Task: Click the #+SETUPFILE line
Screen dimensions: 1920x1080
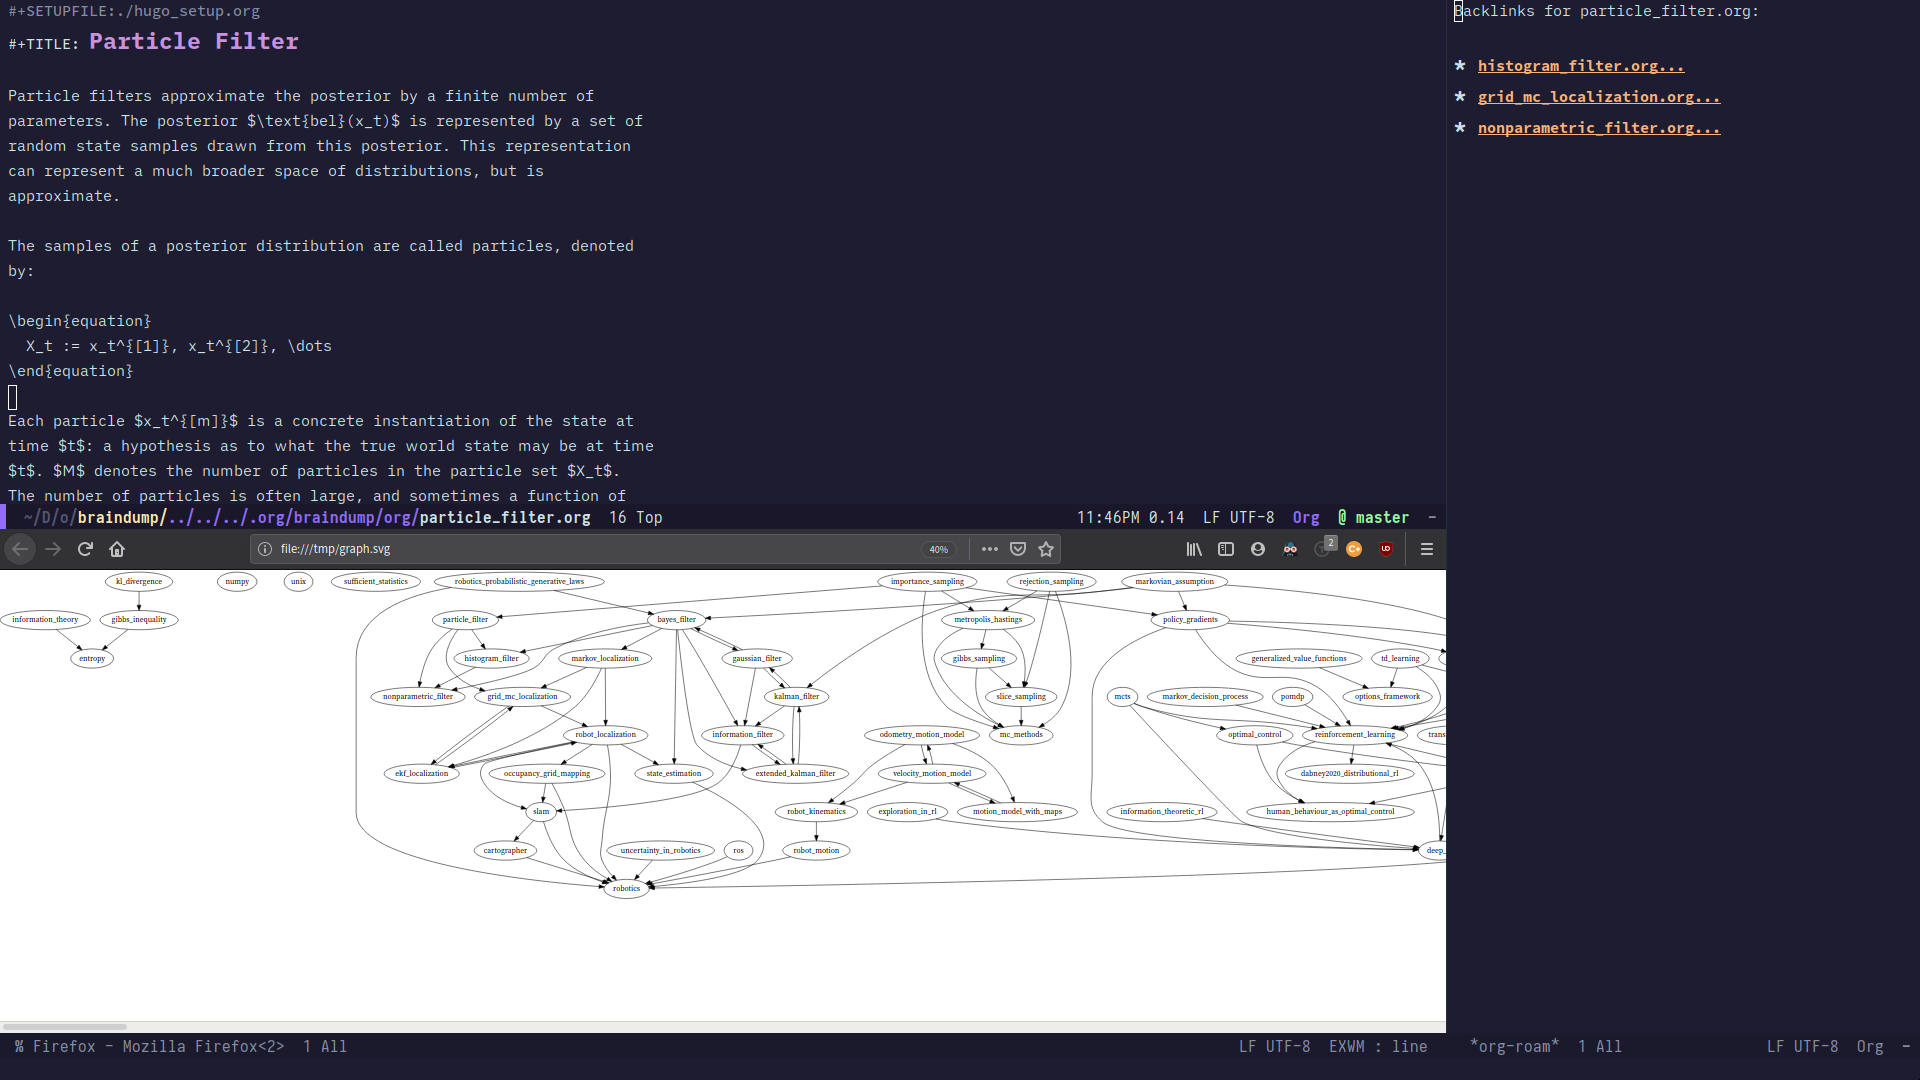Action: pyautogui.click(x=134, y=11)
